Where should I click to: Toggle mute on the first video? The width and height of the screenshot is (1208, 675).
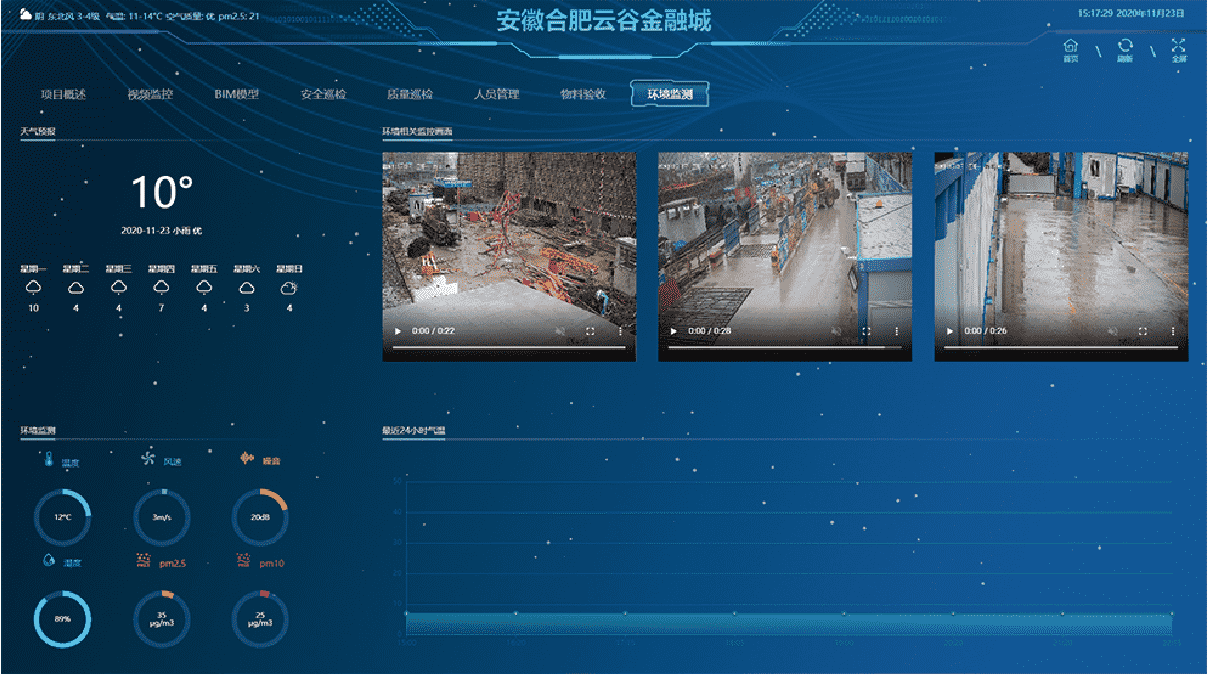[x=560, y=331]
